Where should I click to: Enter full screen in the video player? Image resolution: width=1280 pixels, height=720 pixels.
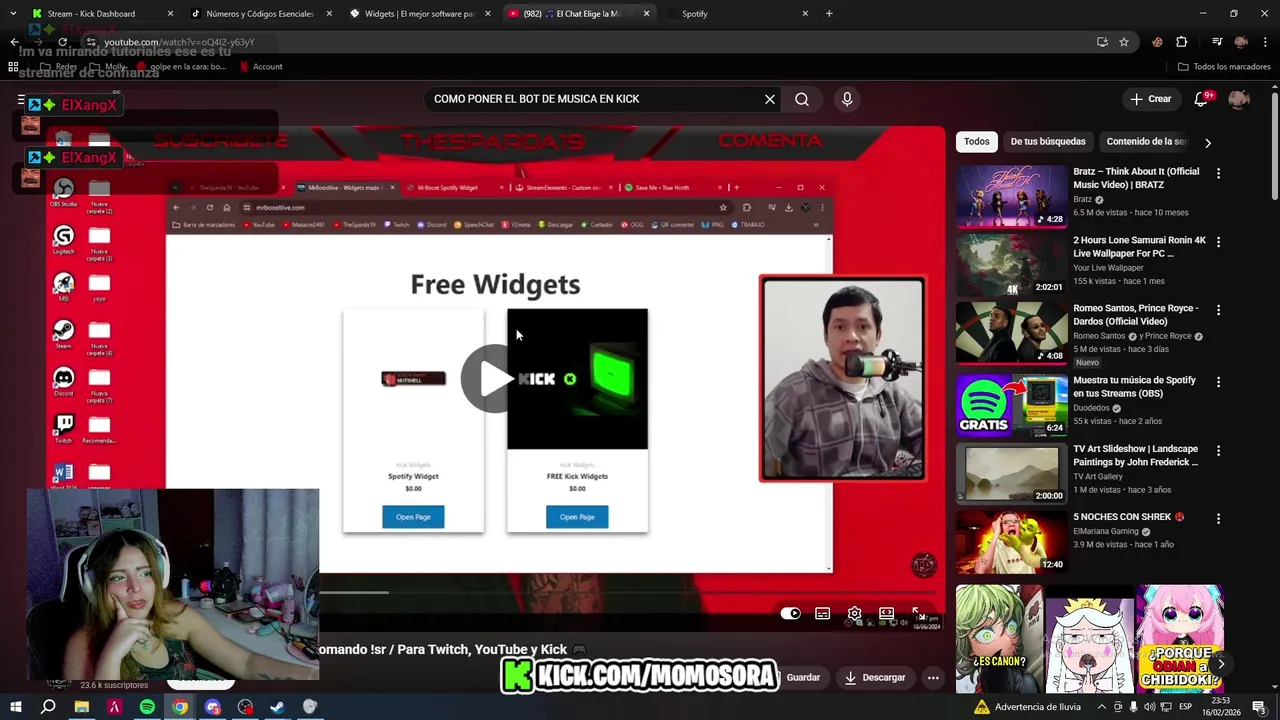917,613
